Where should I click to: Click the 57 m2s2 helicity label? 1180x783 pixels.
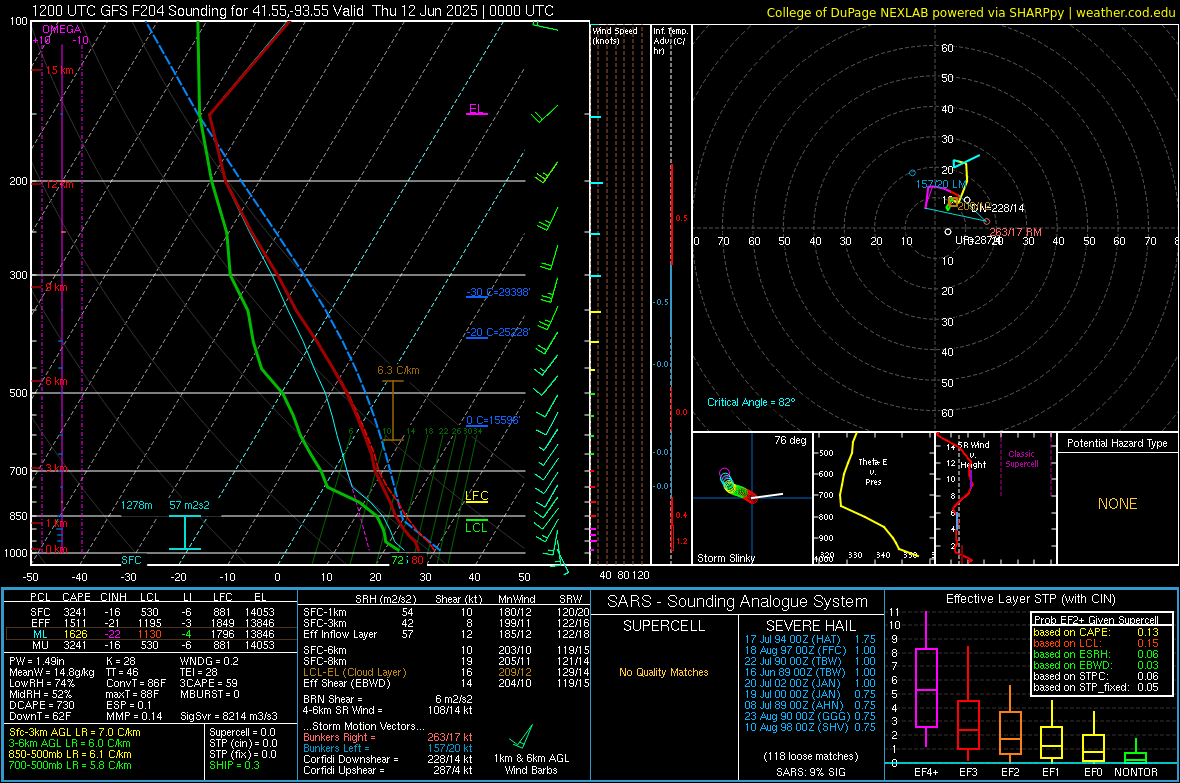(x=189, y=505)
